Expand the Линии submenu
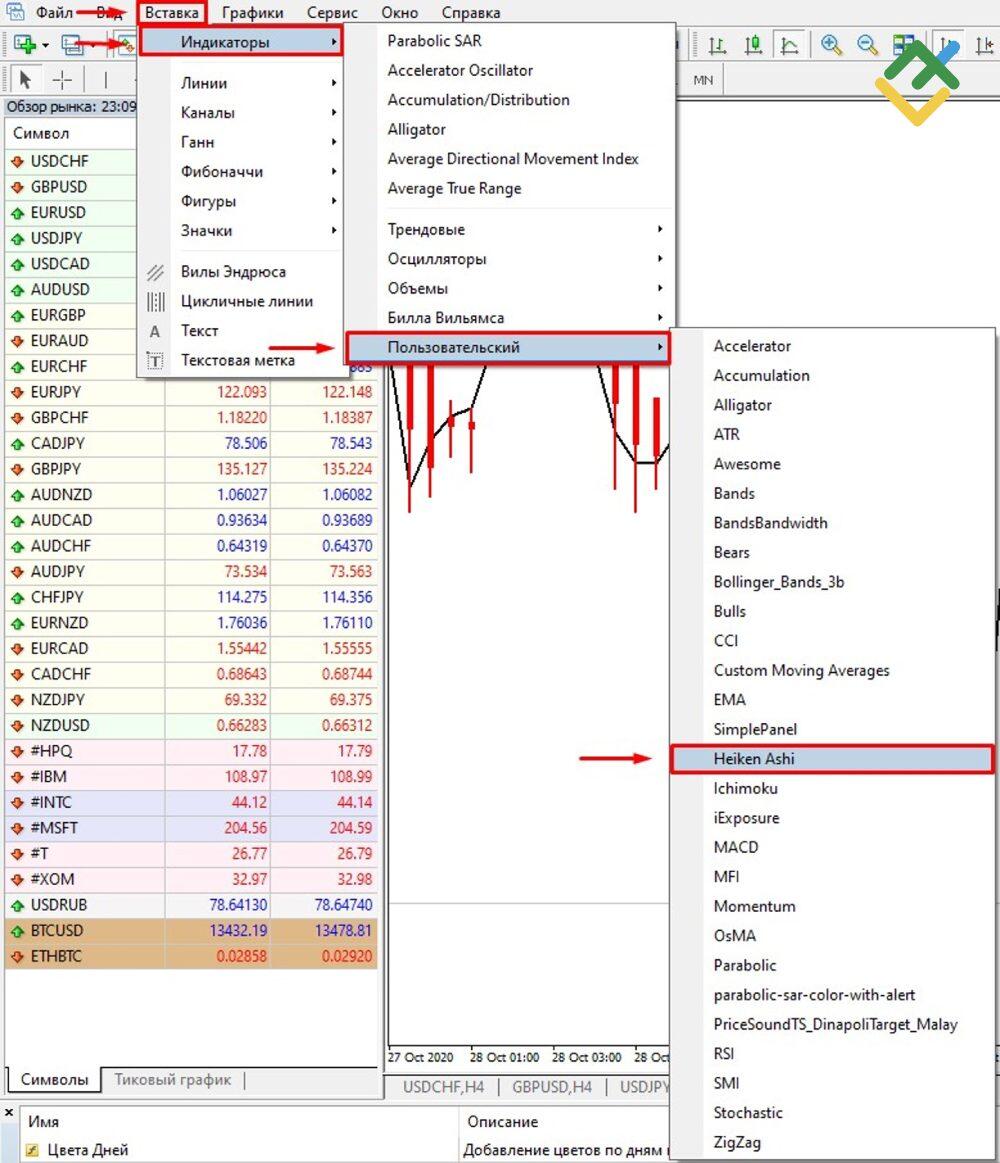The height and width of the screenshot is (1163, 1000). (x=241, y=83)
